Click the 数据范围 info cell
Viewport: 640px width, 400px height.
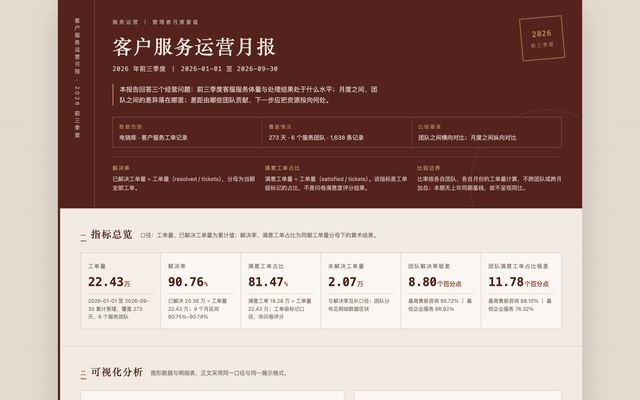click(187, 132)
